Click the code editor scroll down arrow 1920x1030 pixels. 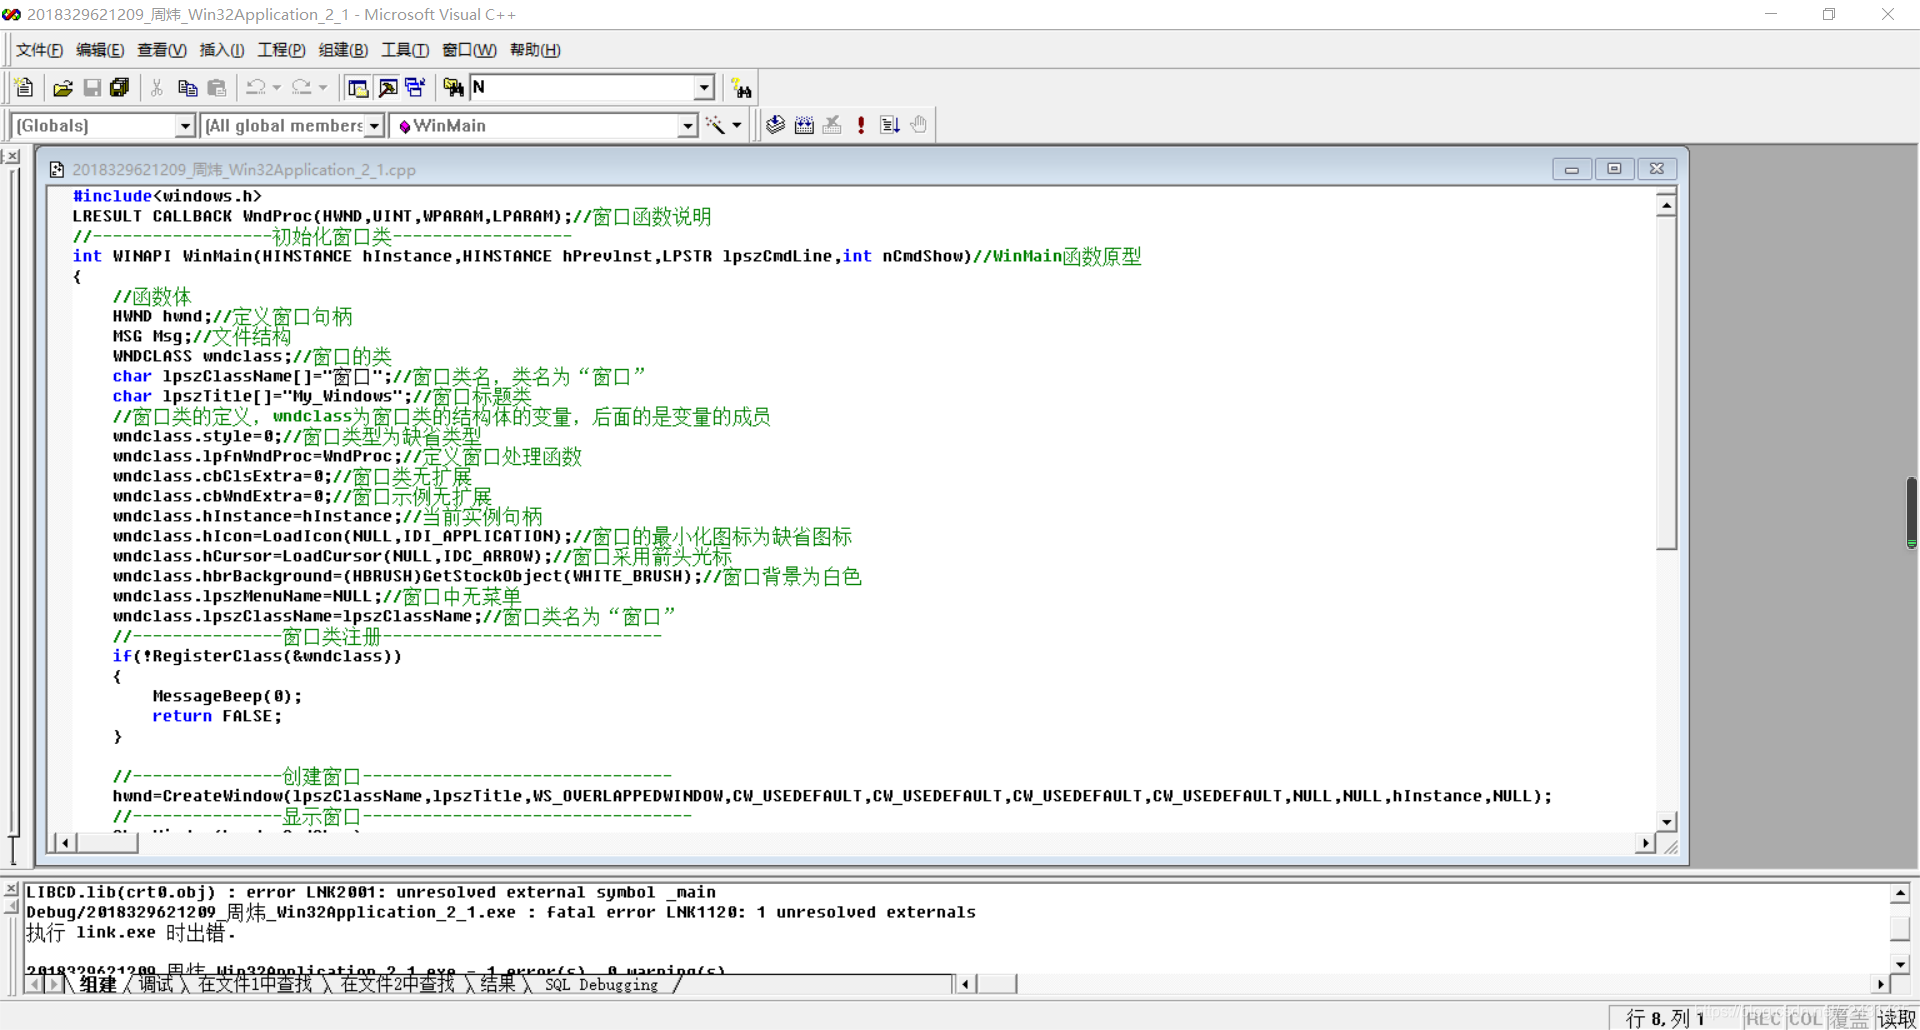[1666, 822]
